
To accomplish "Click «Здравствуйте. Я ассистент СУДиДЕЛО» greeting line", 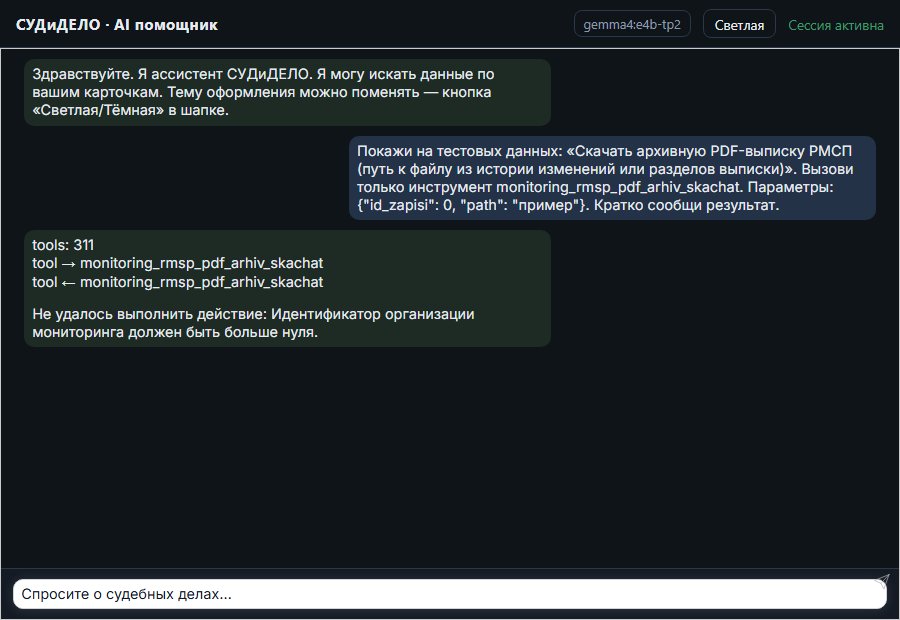I will (x=172, y=74).
